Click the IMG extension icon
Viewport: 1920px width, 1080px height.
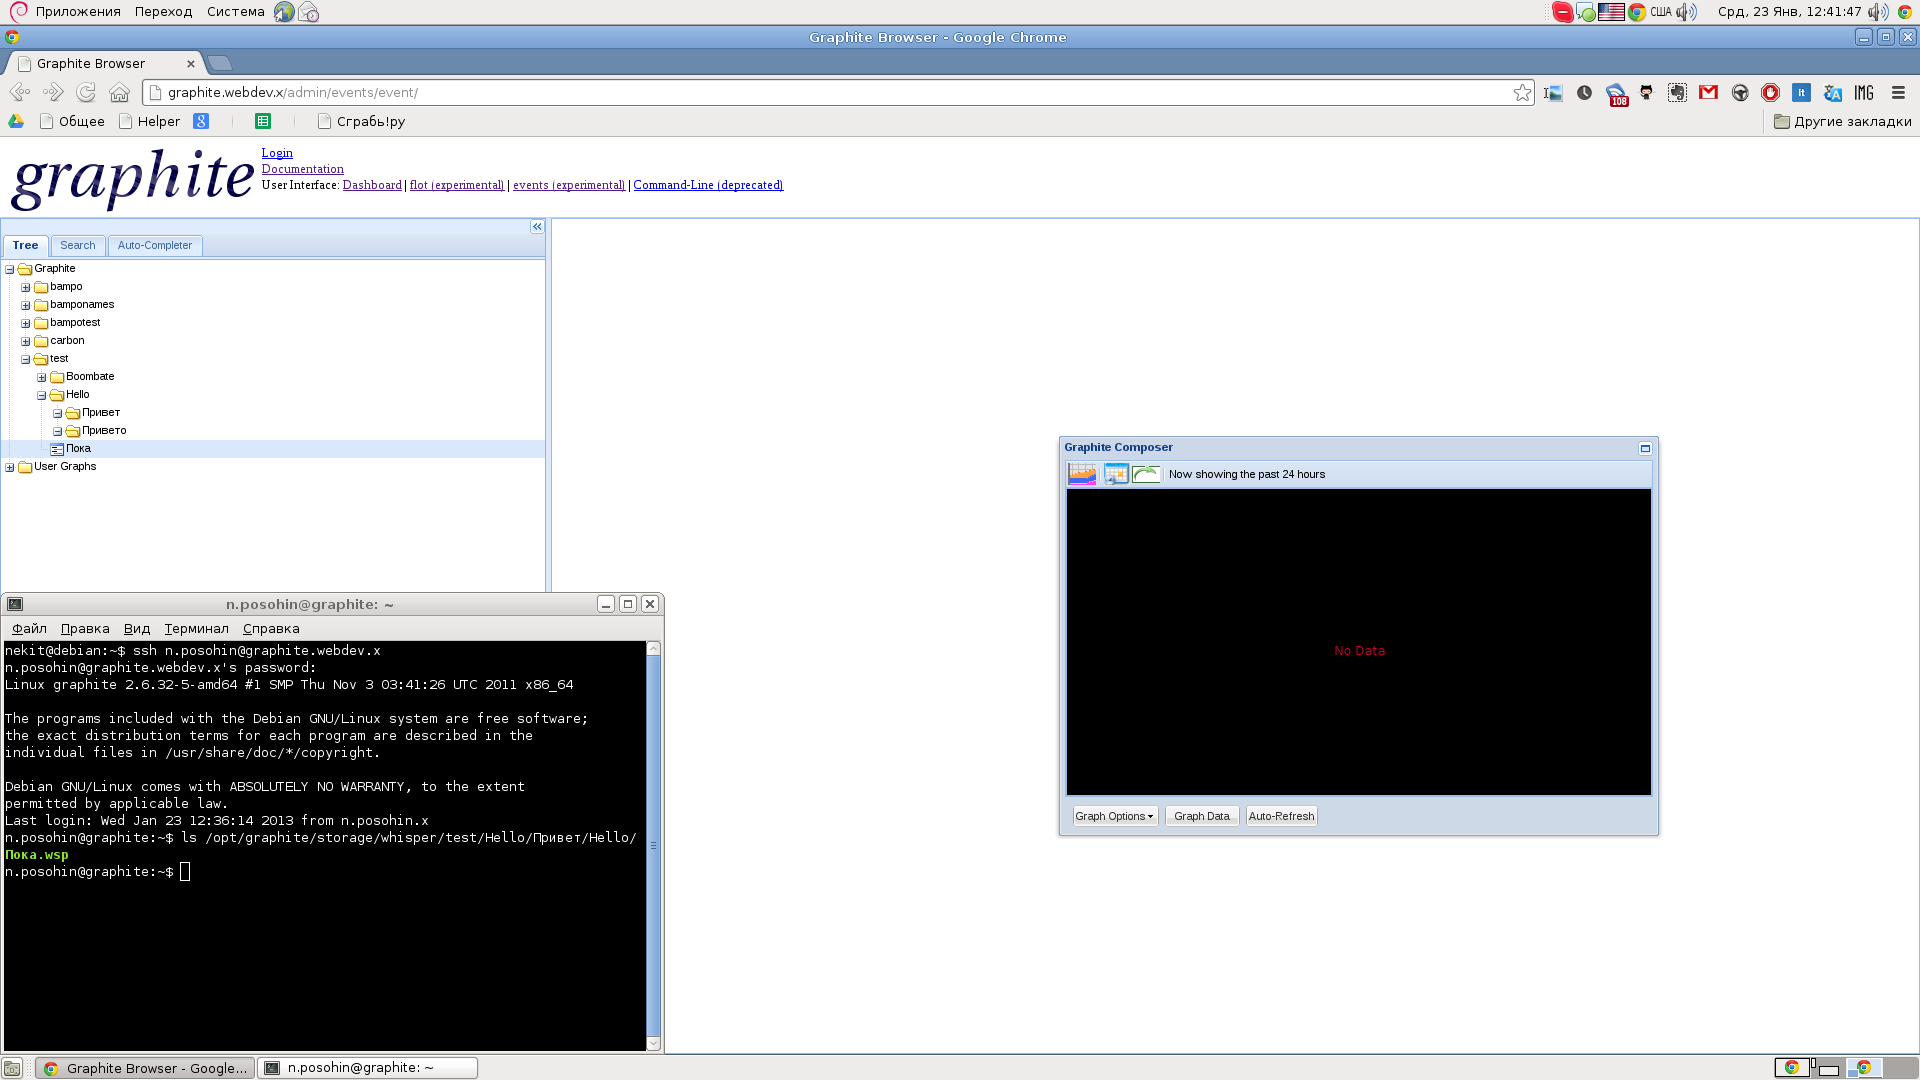click(x=1863, y=92)
